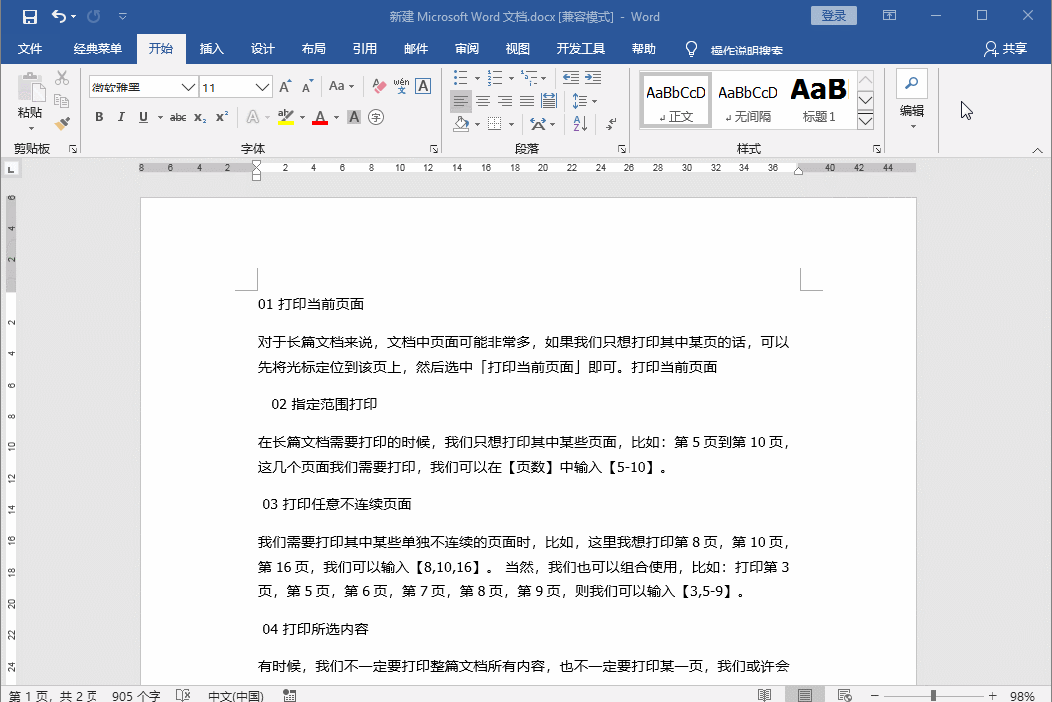
Task: Select the subscript icon
Action: 199,117
